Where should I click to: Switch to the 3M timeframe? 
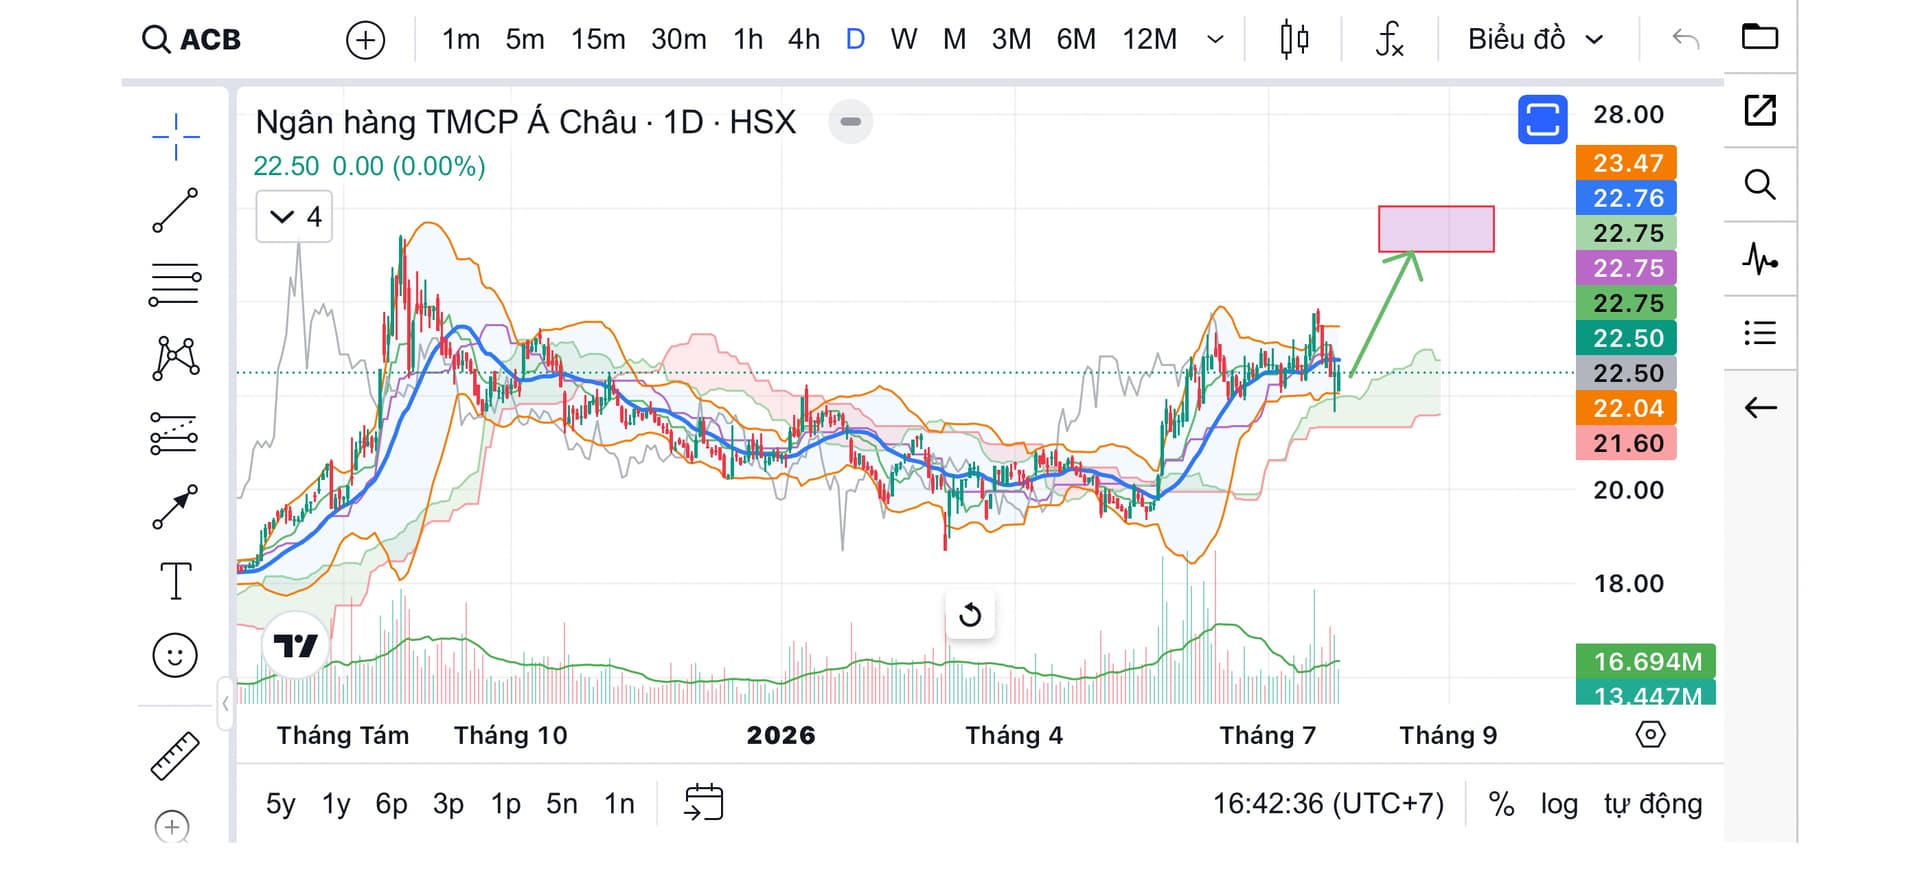(x=1011, y=40)
